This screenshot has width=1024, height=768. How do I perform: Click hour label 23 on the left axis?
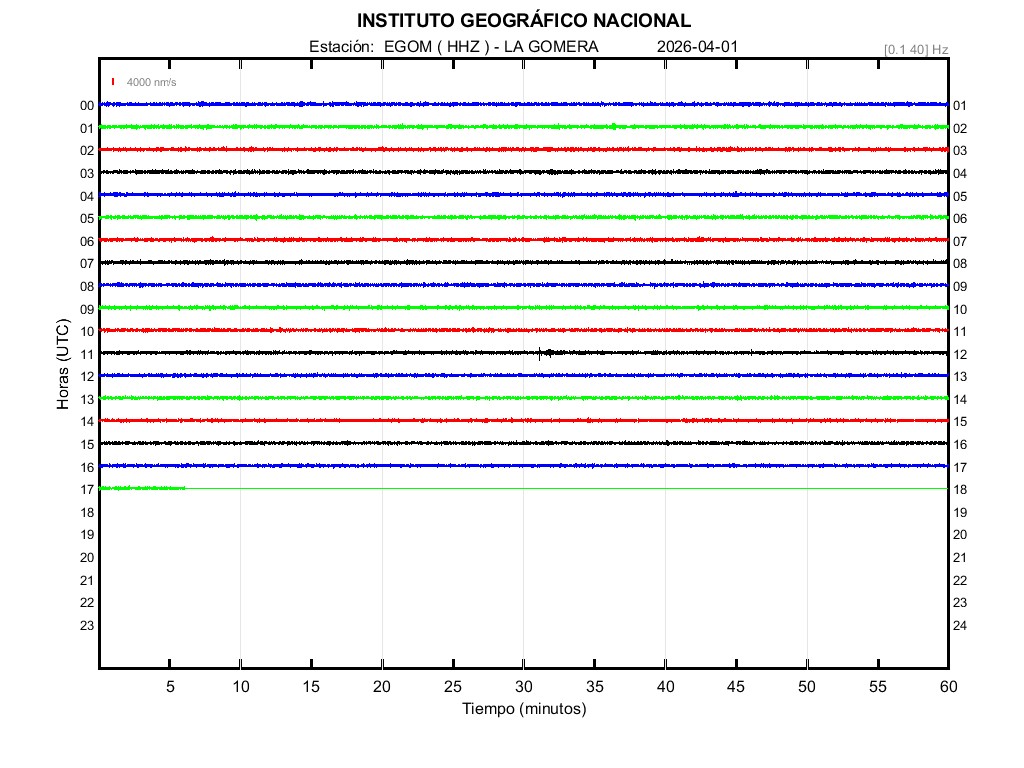(x=87, y=626)
